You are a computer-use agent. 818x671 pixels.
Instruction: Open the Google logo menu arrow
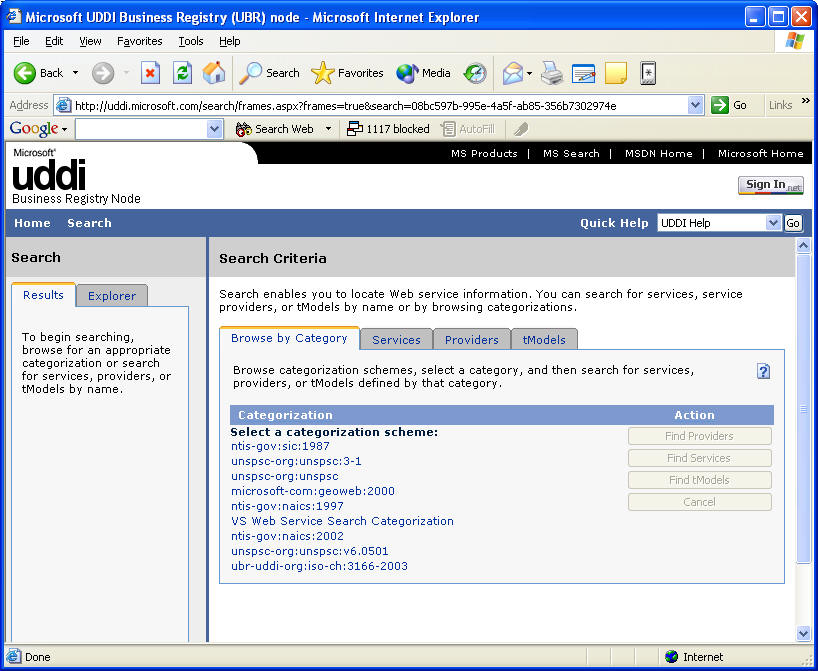pyautogui.click(x=64, y=129)
